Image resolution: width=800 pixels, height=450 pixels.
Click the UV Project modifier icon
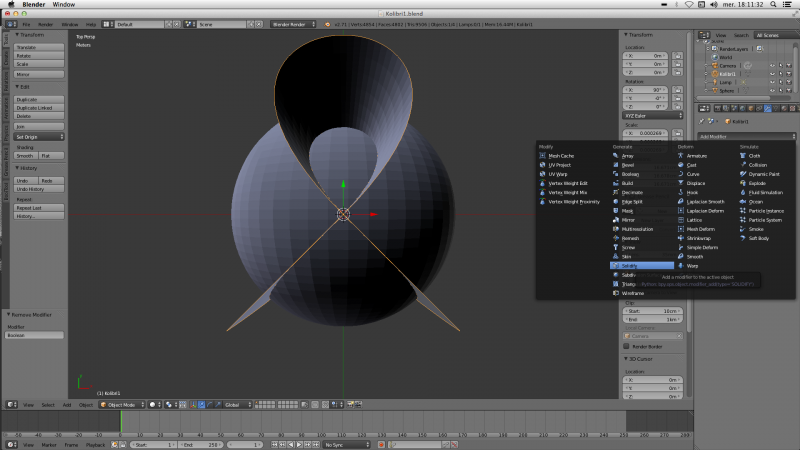point(542,165)
